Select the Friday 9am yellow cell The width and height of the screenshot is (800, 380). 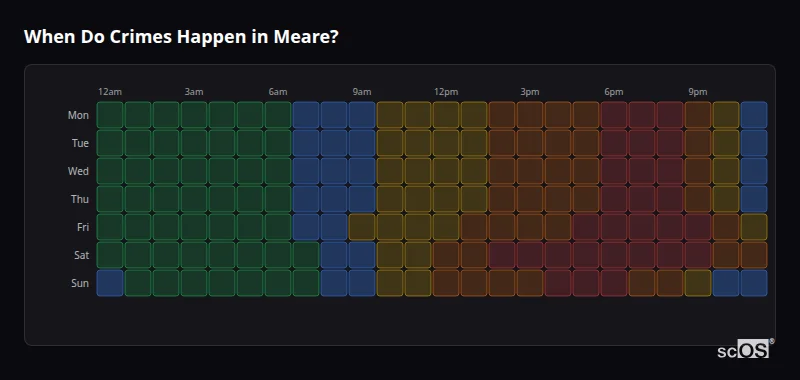click(362, 227)
